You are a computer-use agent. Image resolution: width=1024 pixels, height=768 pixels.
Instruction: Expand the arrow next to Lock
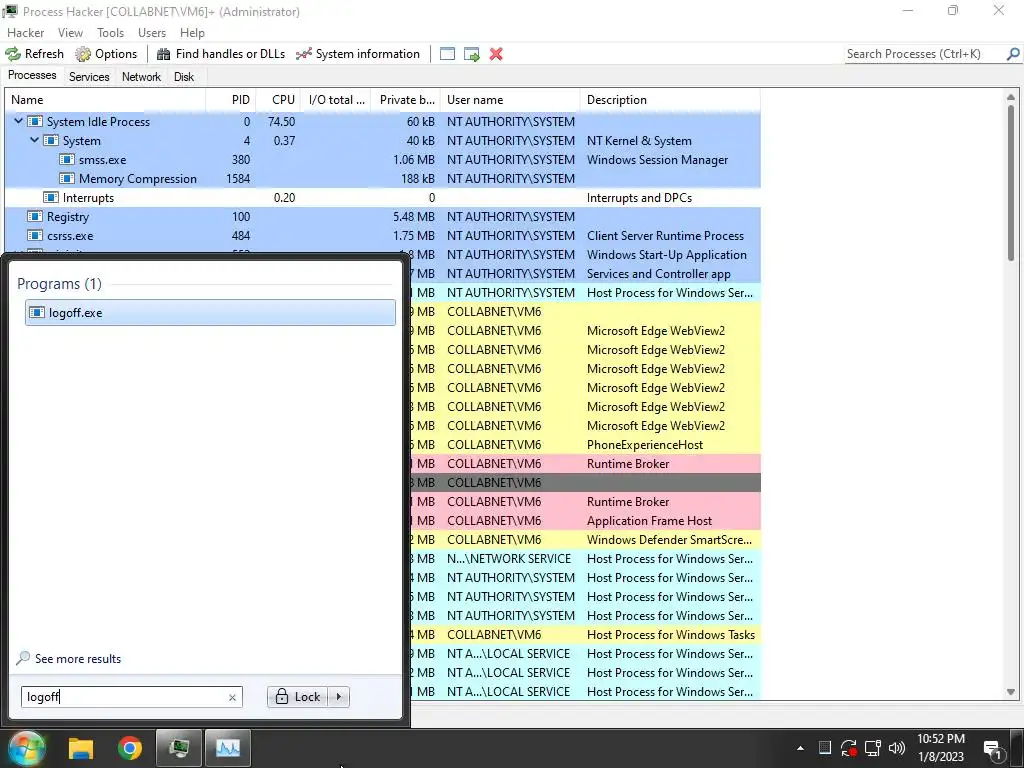pyautogui.click(x=339, y=697)
